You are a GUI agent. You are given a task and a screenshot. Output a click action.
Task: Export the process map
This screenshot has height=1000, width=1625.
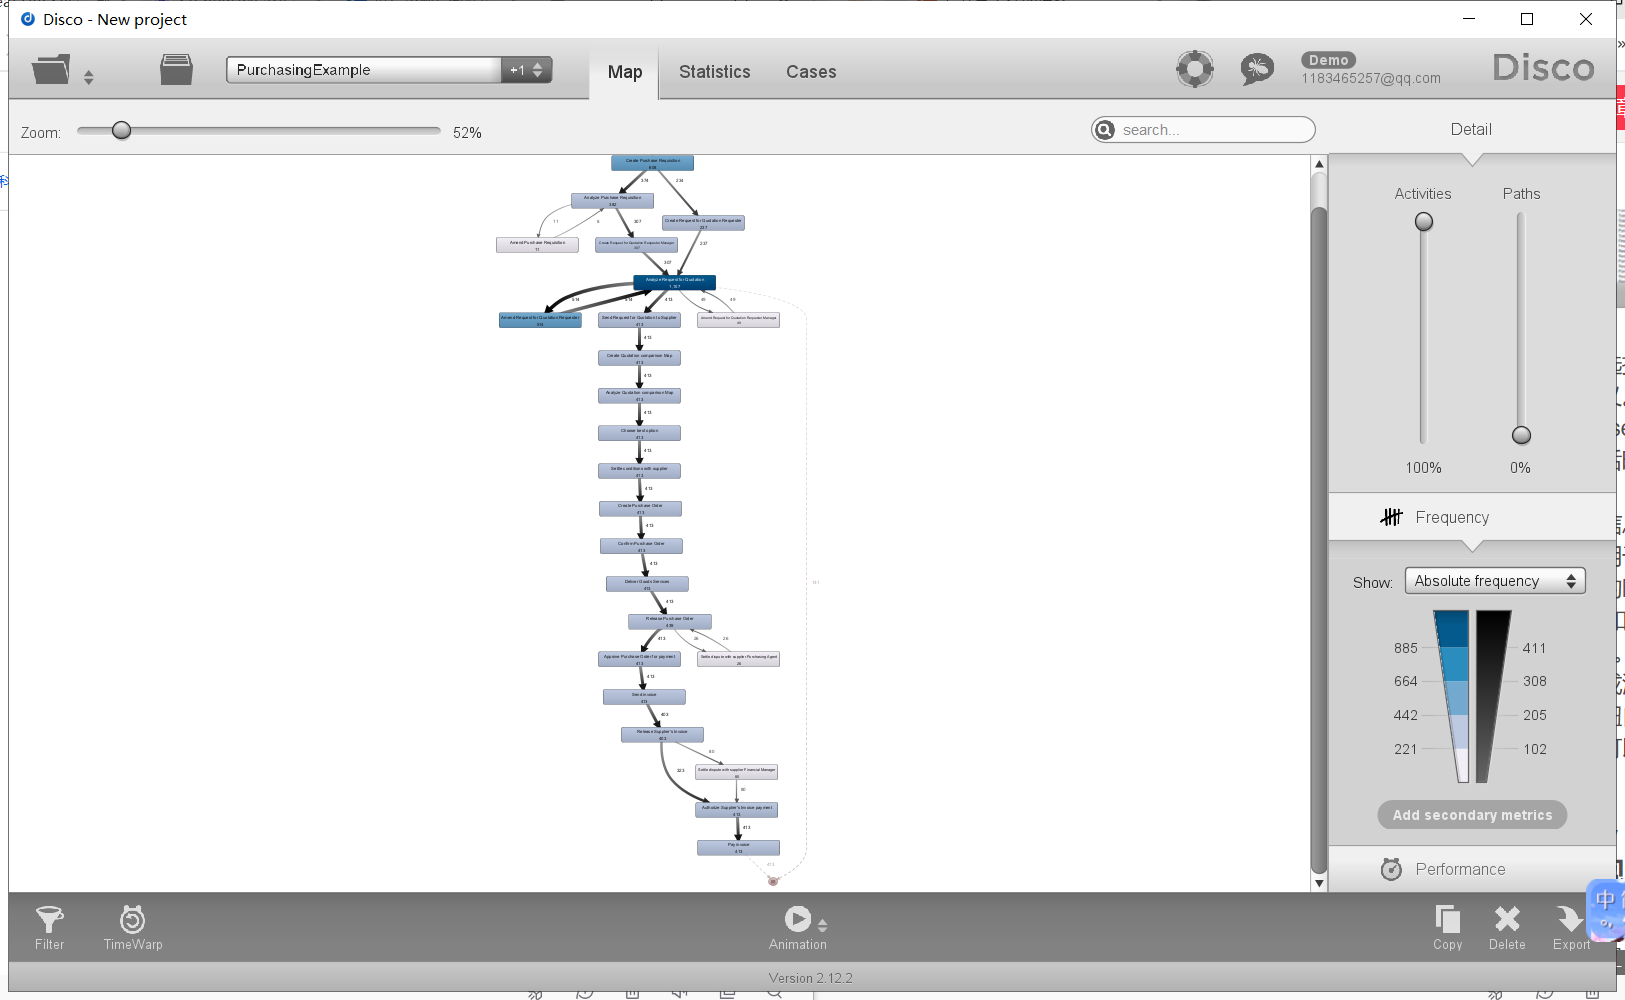(1568, 925)
